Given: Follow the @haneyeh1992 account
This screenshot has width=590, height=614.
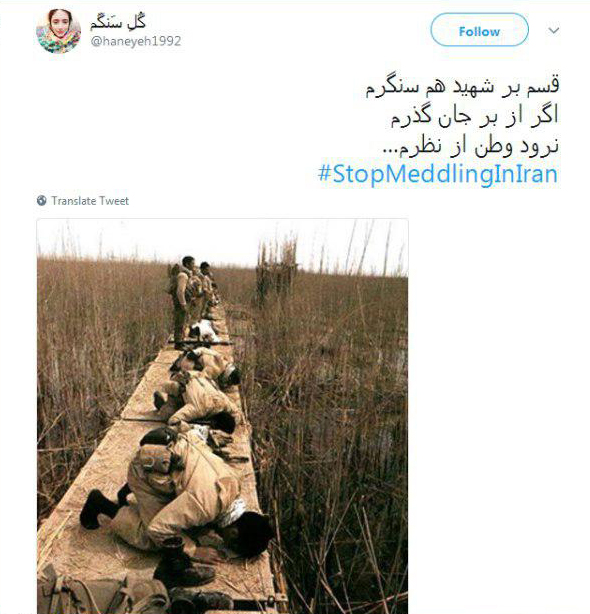Looking at the screenshot, I should tap(479, 30).
